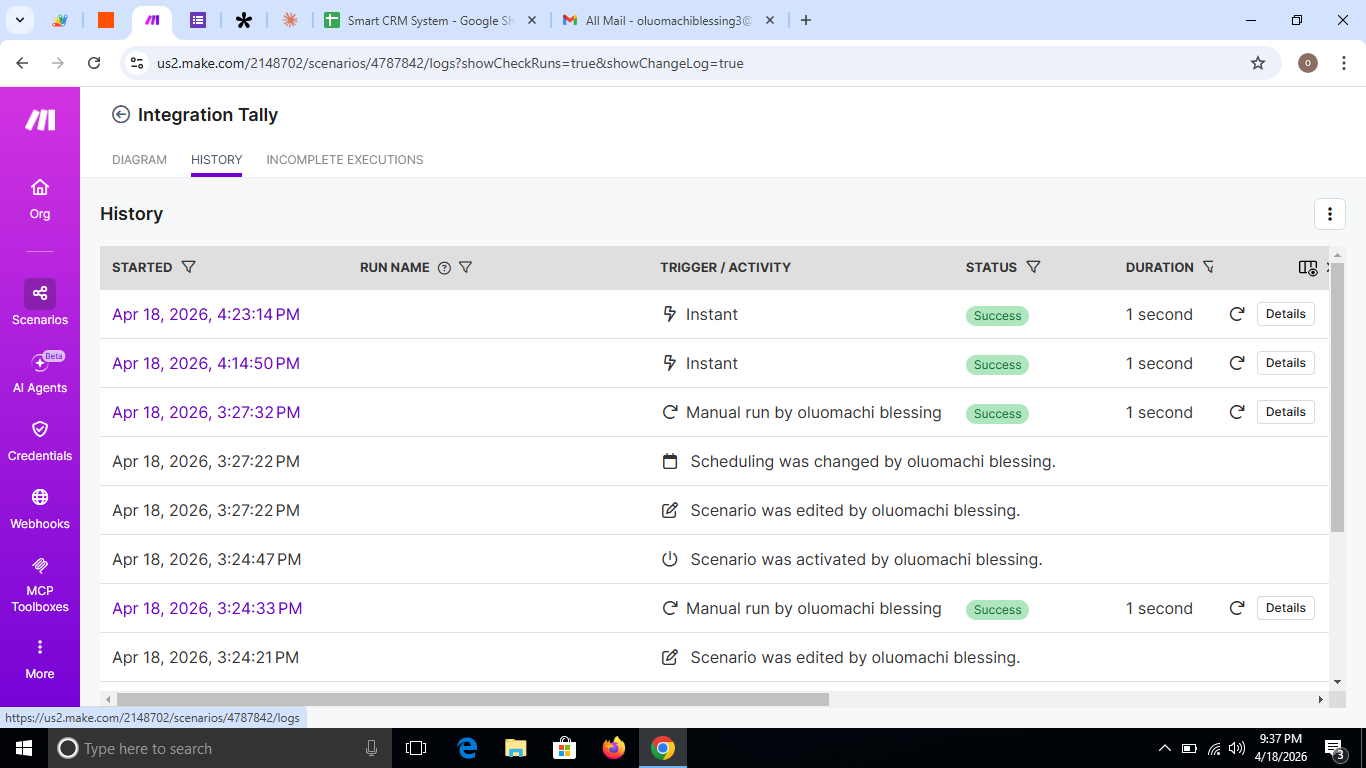This screenshot has height=768, width=1366.
Task: Open Scenarios in the left sidebar
Action: coord(40,303)
